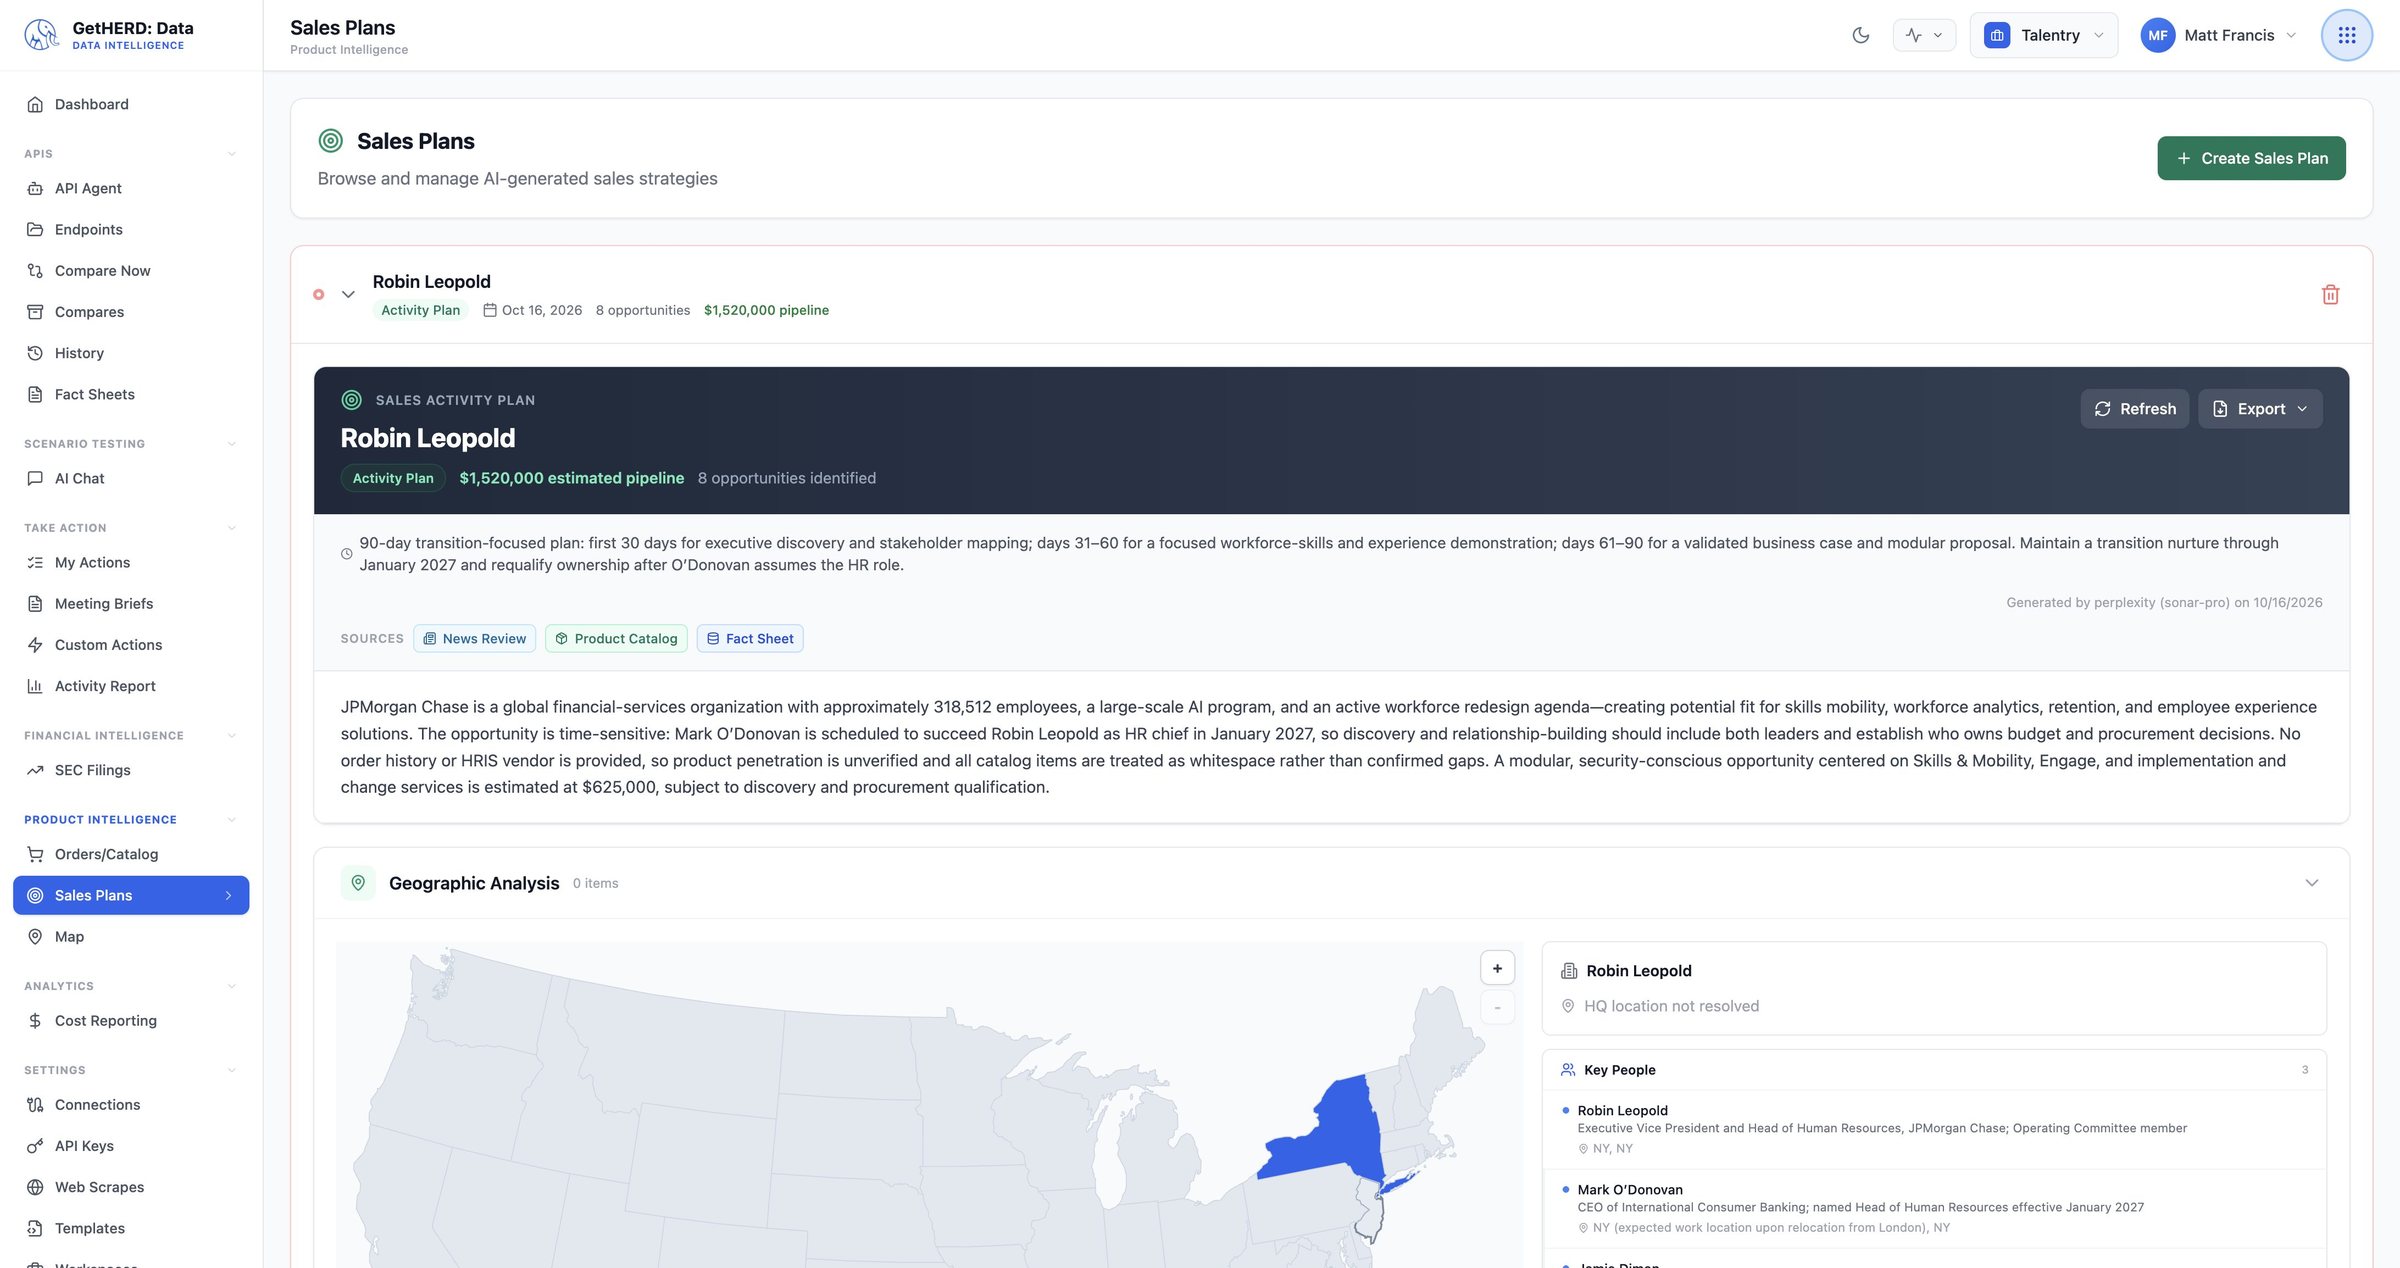The height and width of the screenshot is (1268, 2400).
Task: Click the Activity Report chart icon
Action: [x=35, y=686]
